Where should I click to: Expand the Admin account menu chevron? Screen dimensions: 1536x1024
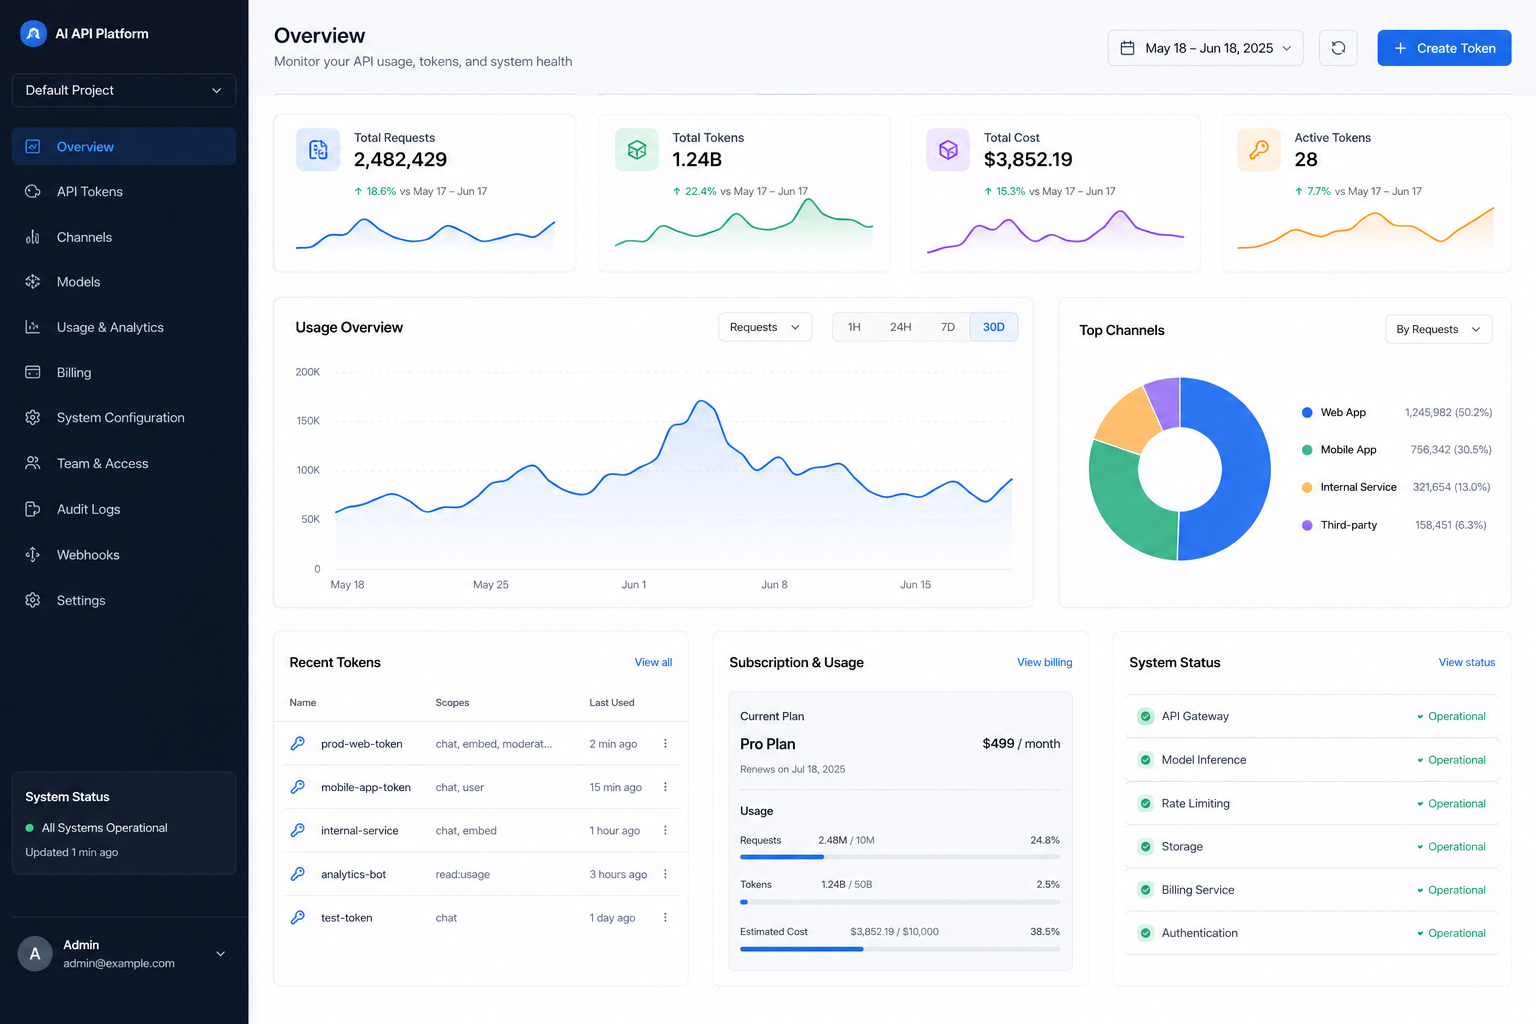(221, 954)
